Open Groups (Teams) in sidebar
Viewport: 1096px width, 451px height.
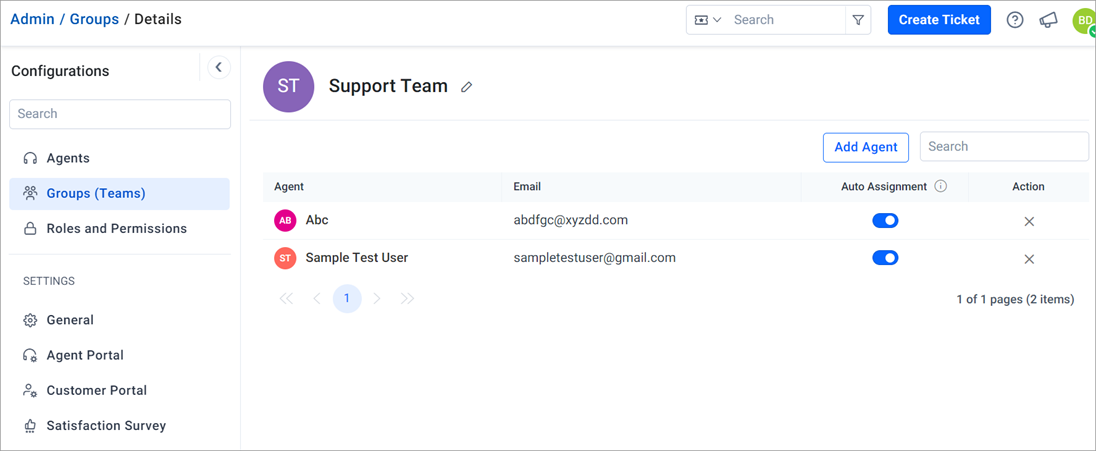click(x=120, y=194)
